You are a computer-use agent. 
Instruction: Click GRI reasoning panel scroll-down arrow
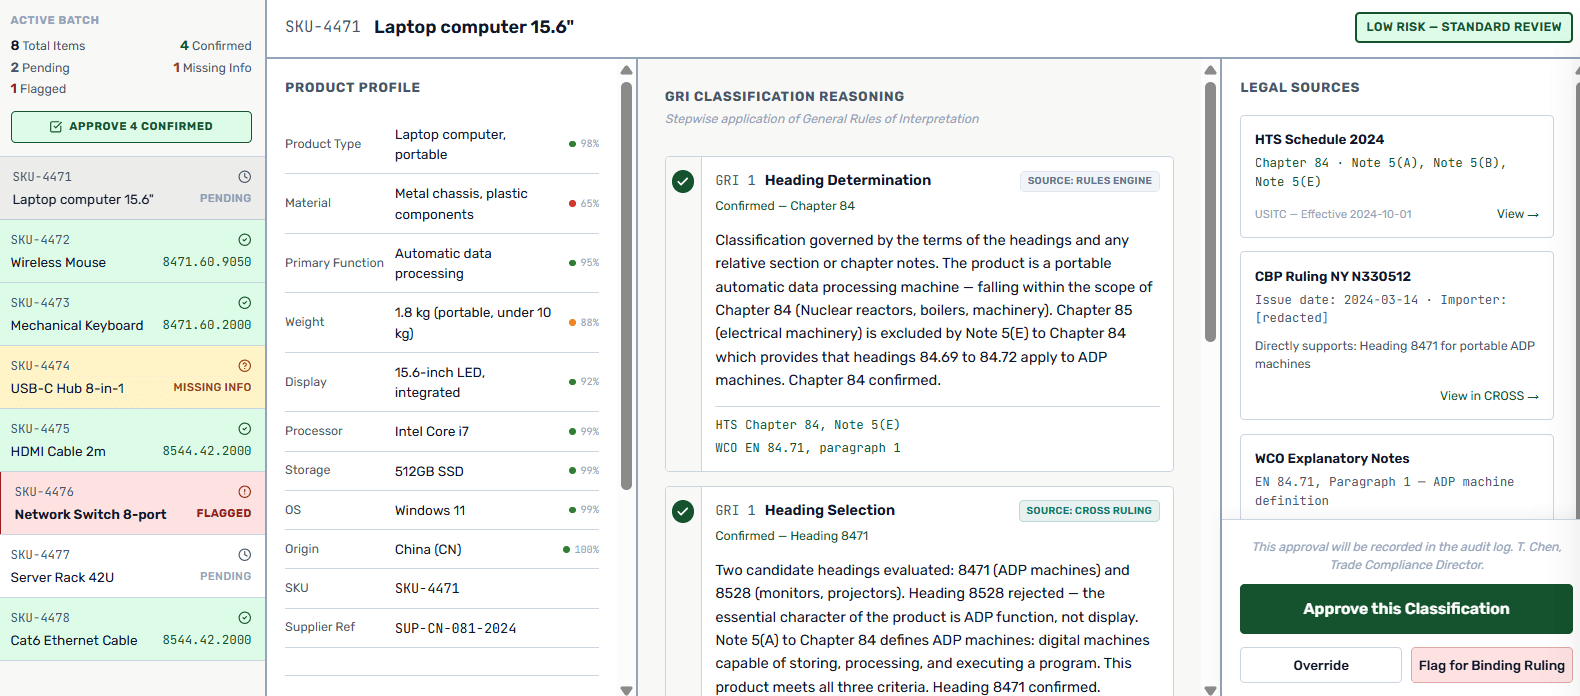1210,690
